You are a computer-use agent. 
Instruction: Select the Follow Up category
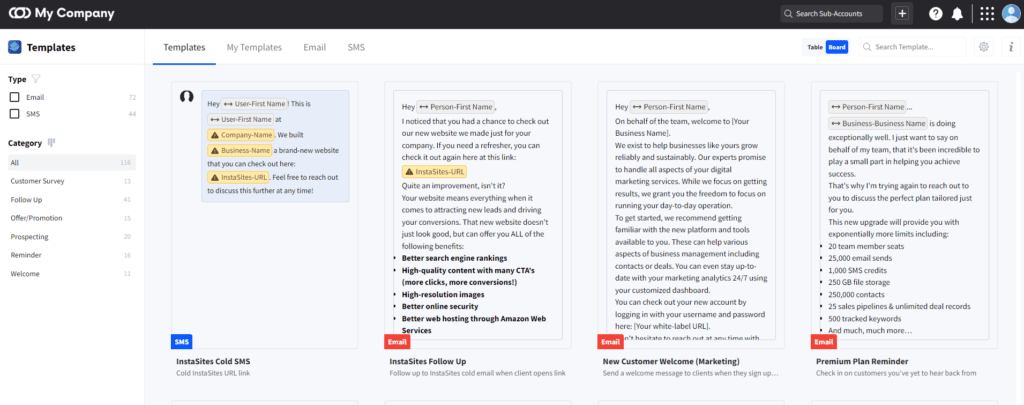pyautogui.click(x=72, y=200)
